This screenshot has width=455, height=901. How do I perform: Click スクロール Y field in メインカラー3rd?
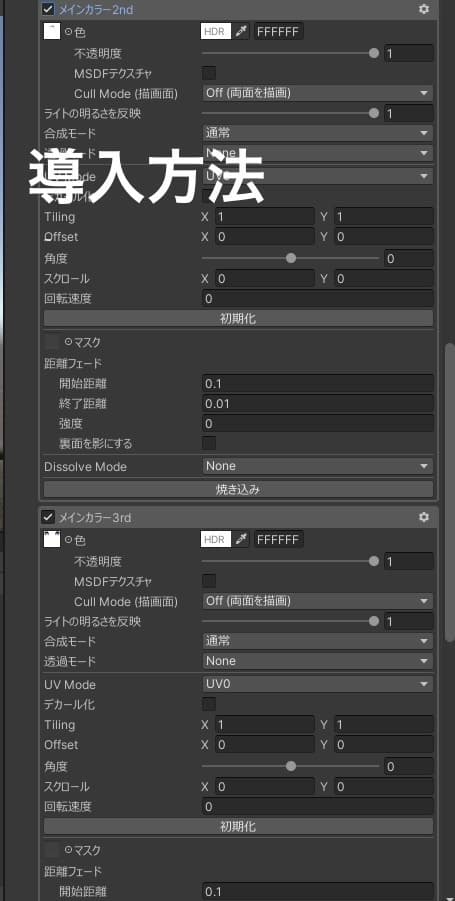pyautogui.click(x=384, y=786)
